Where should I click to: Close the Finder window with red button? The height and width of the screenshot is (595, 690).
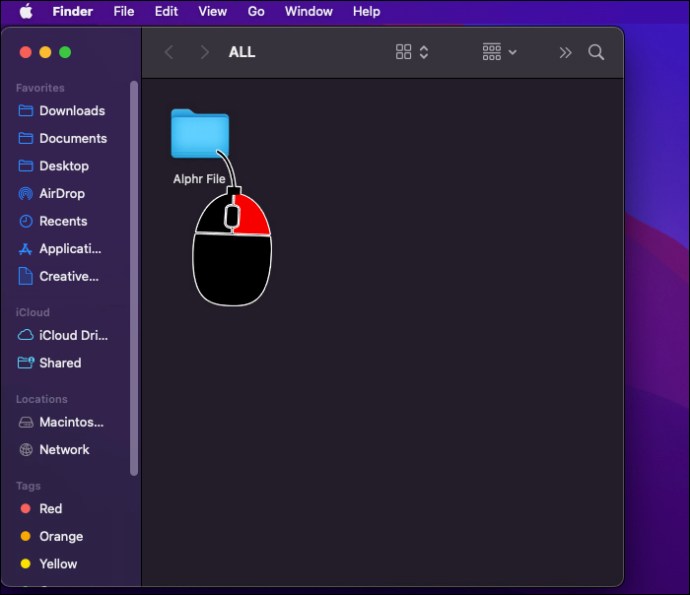click(x=26, y=52)
